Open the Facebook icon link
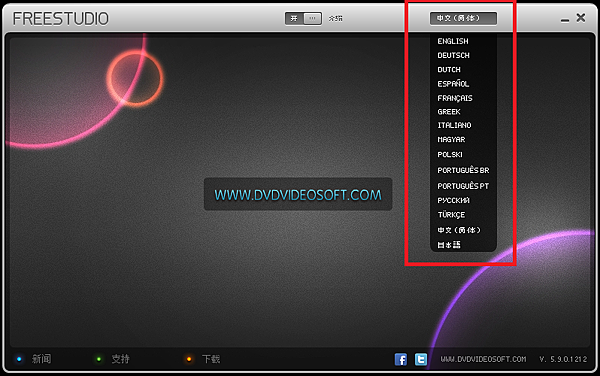 pos(401,359)
